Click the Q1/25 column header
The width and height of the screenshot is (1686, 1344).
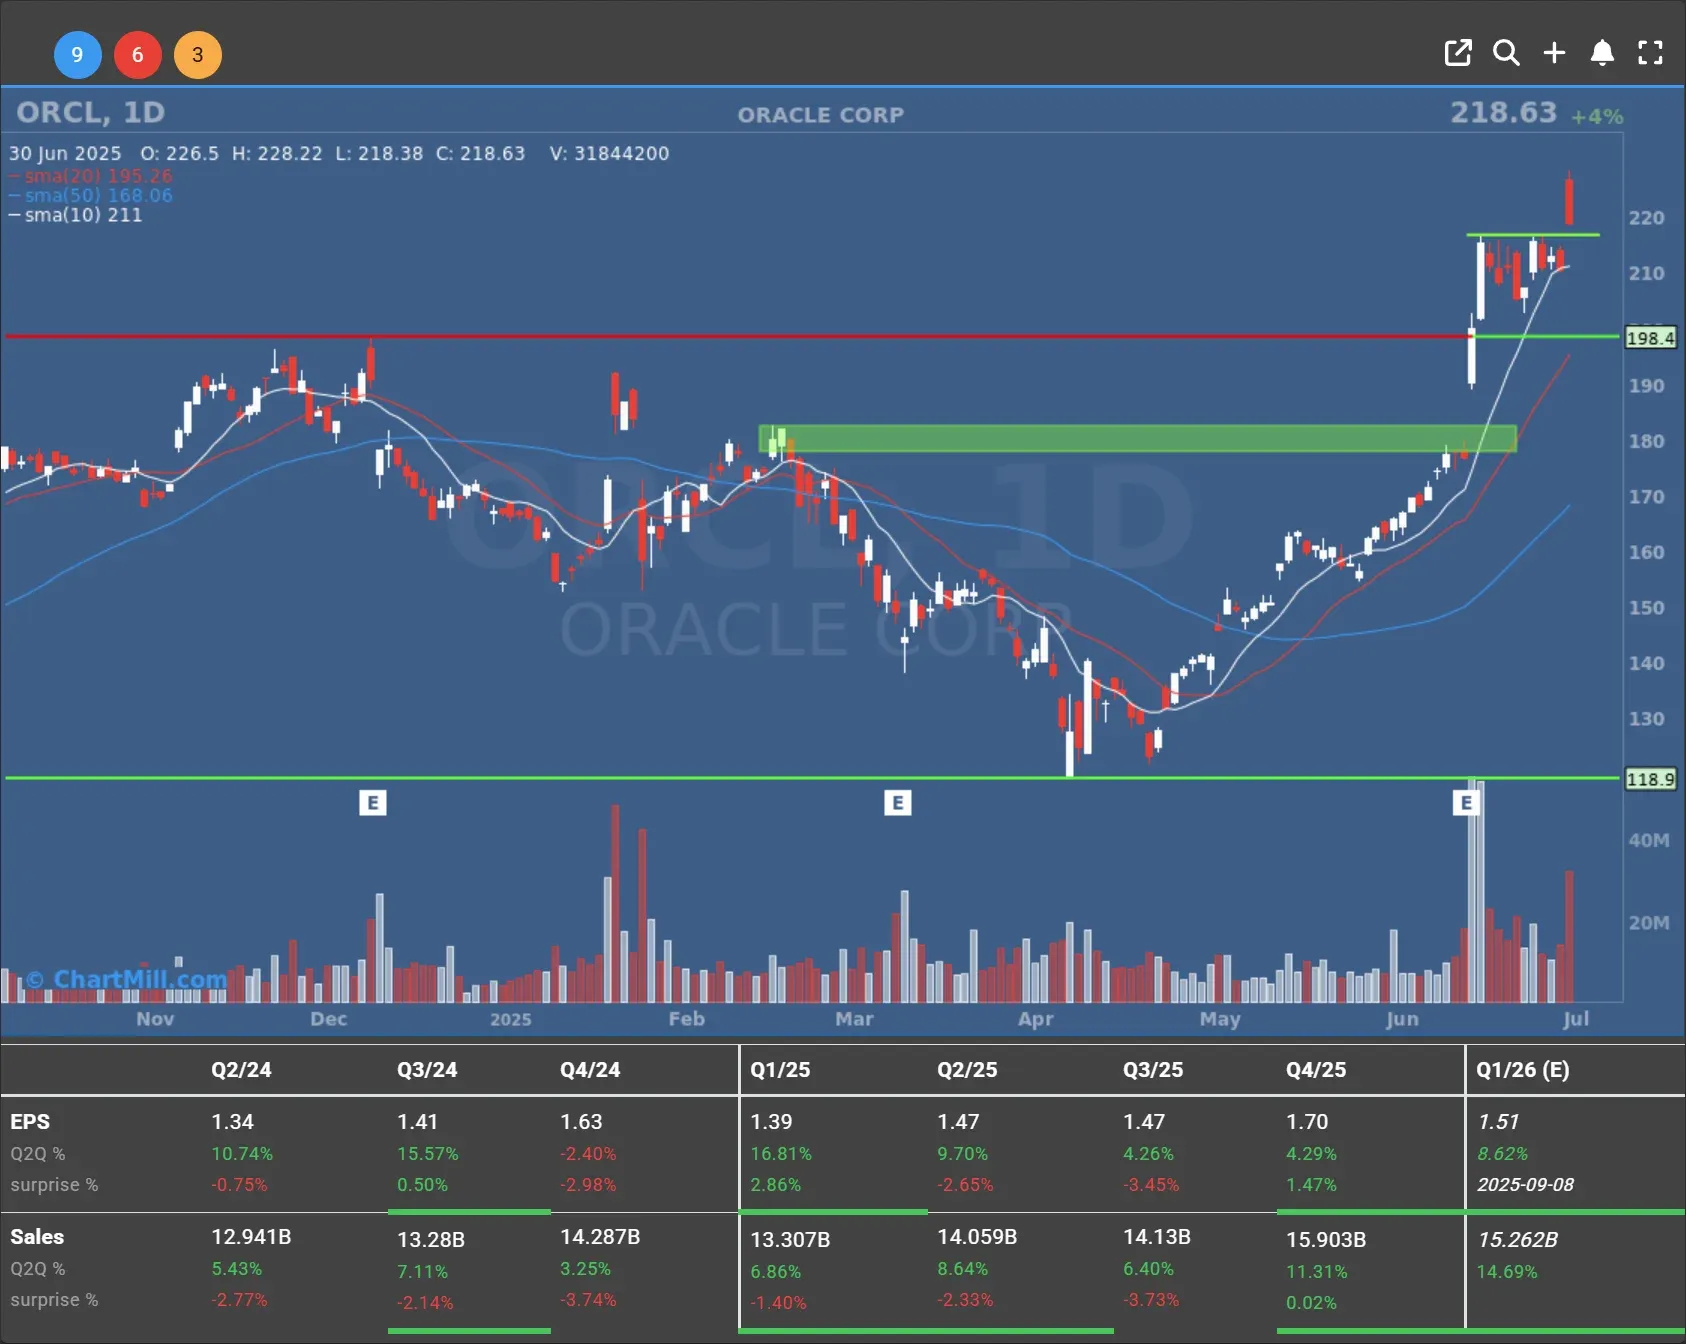pos(780,1070)
